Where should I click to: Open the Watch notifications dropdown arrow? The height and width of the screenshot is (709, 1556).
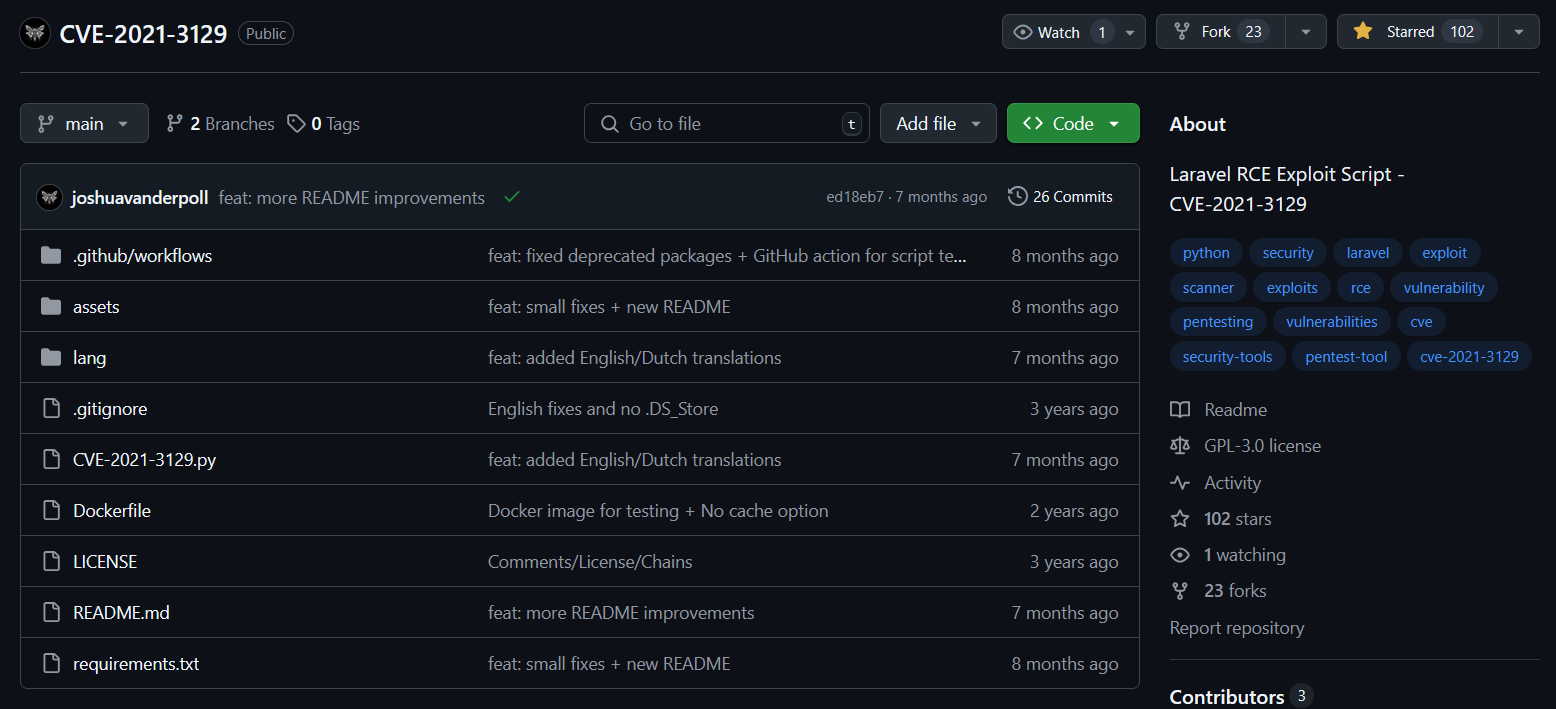(1130, 32)
